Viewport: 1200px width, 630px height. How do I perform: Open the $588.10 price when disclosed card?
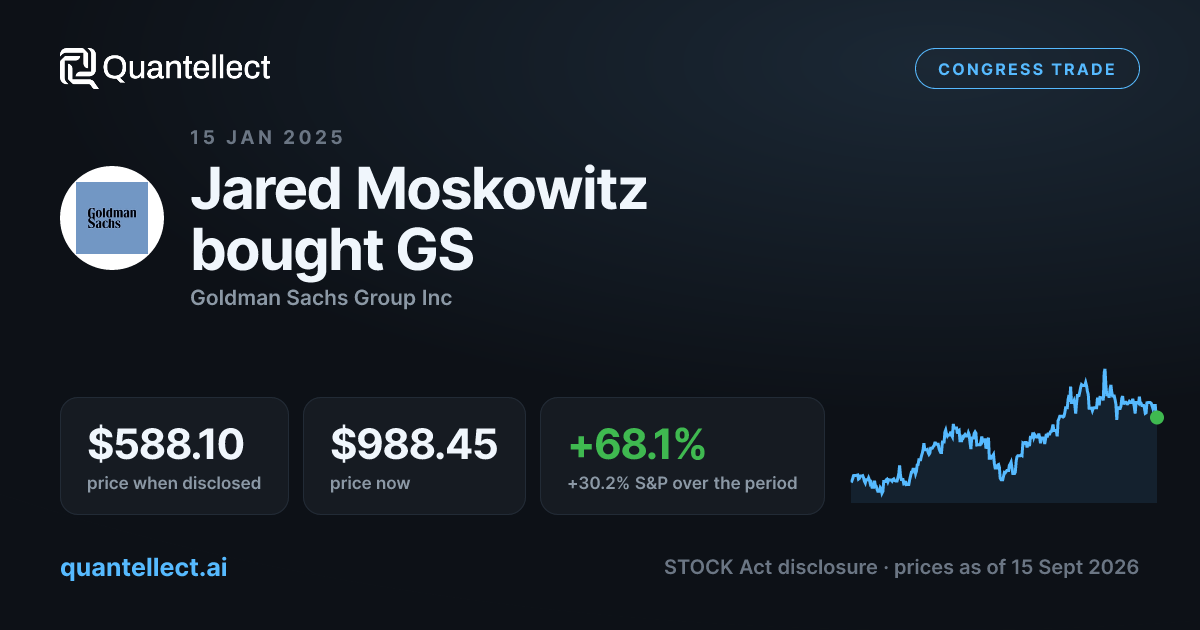[x=174, y=456]
